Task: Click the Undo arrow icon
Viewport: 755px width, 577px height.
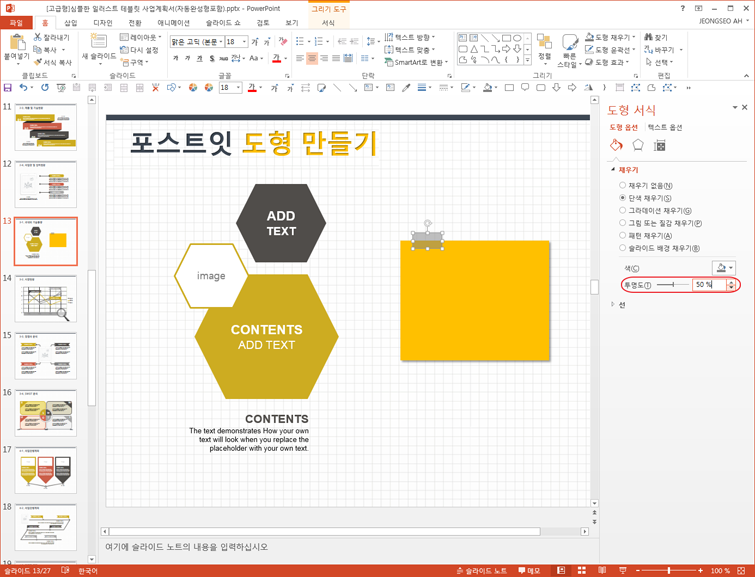Action: (x=23, y=87)
